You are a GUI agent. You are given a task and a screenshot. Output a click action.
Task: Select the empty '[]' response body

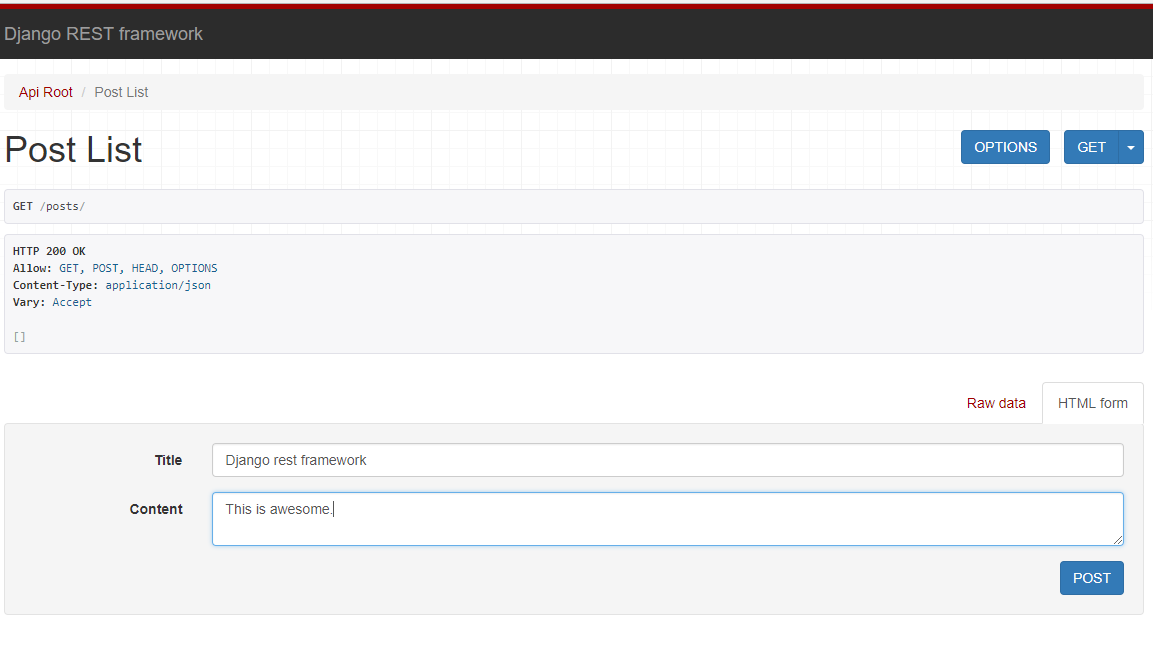point(20,337)
